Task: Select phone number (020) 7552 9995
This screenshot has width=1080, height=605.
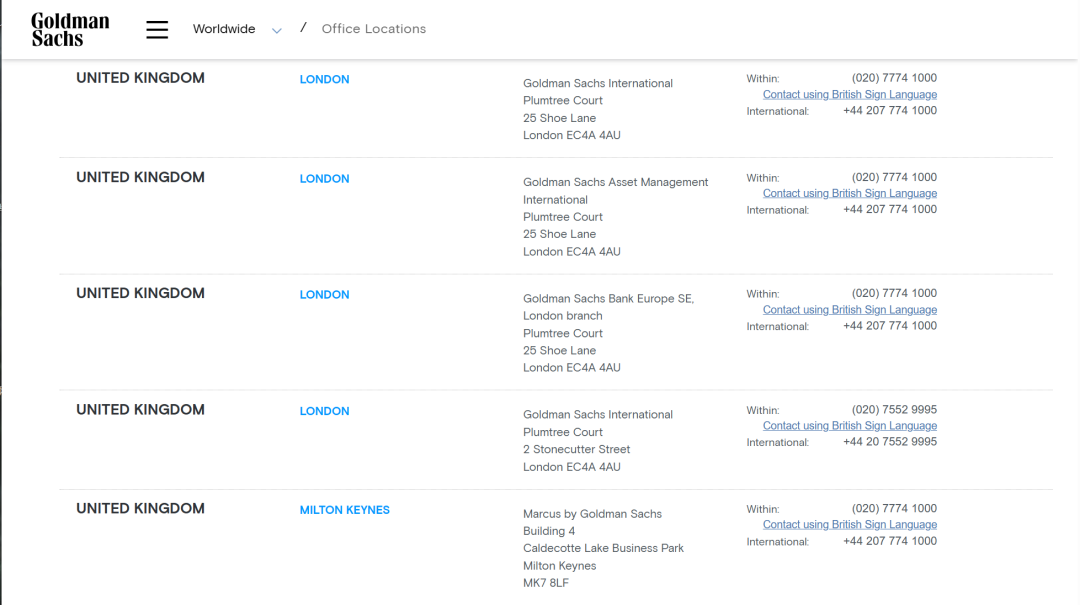Action: point(894,409)
